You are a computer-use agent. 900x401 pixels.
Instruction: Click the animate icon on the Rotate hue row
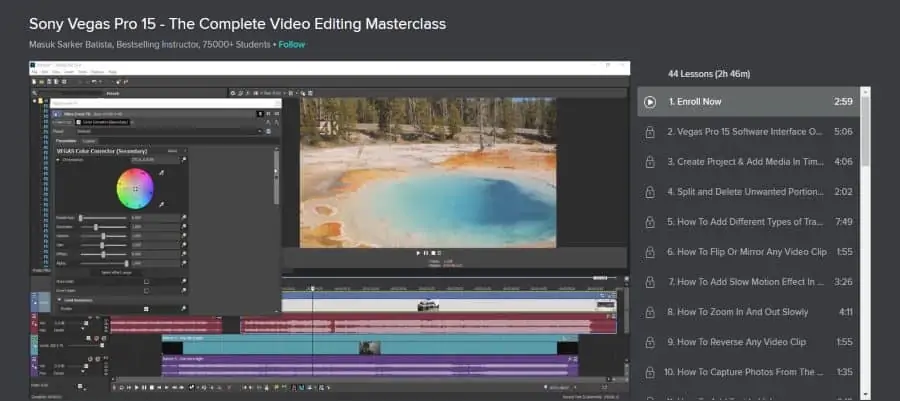click(184, 218)
